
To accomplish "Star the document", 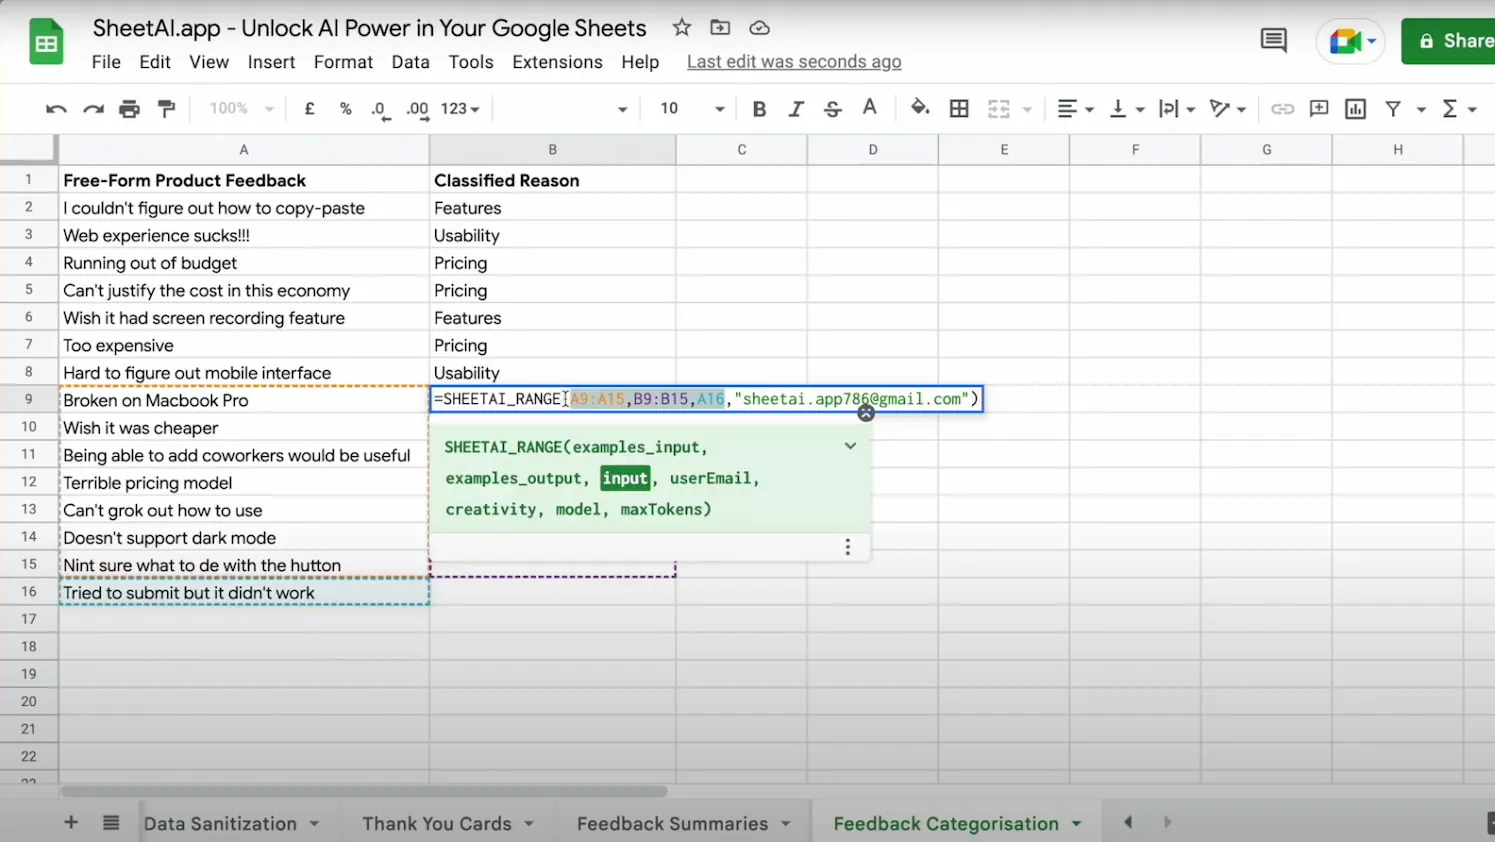I will tap(682, 28).
